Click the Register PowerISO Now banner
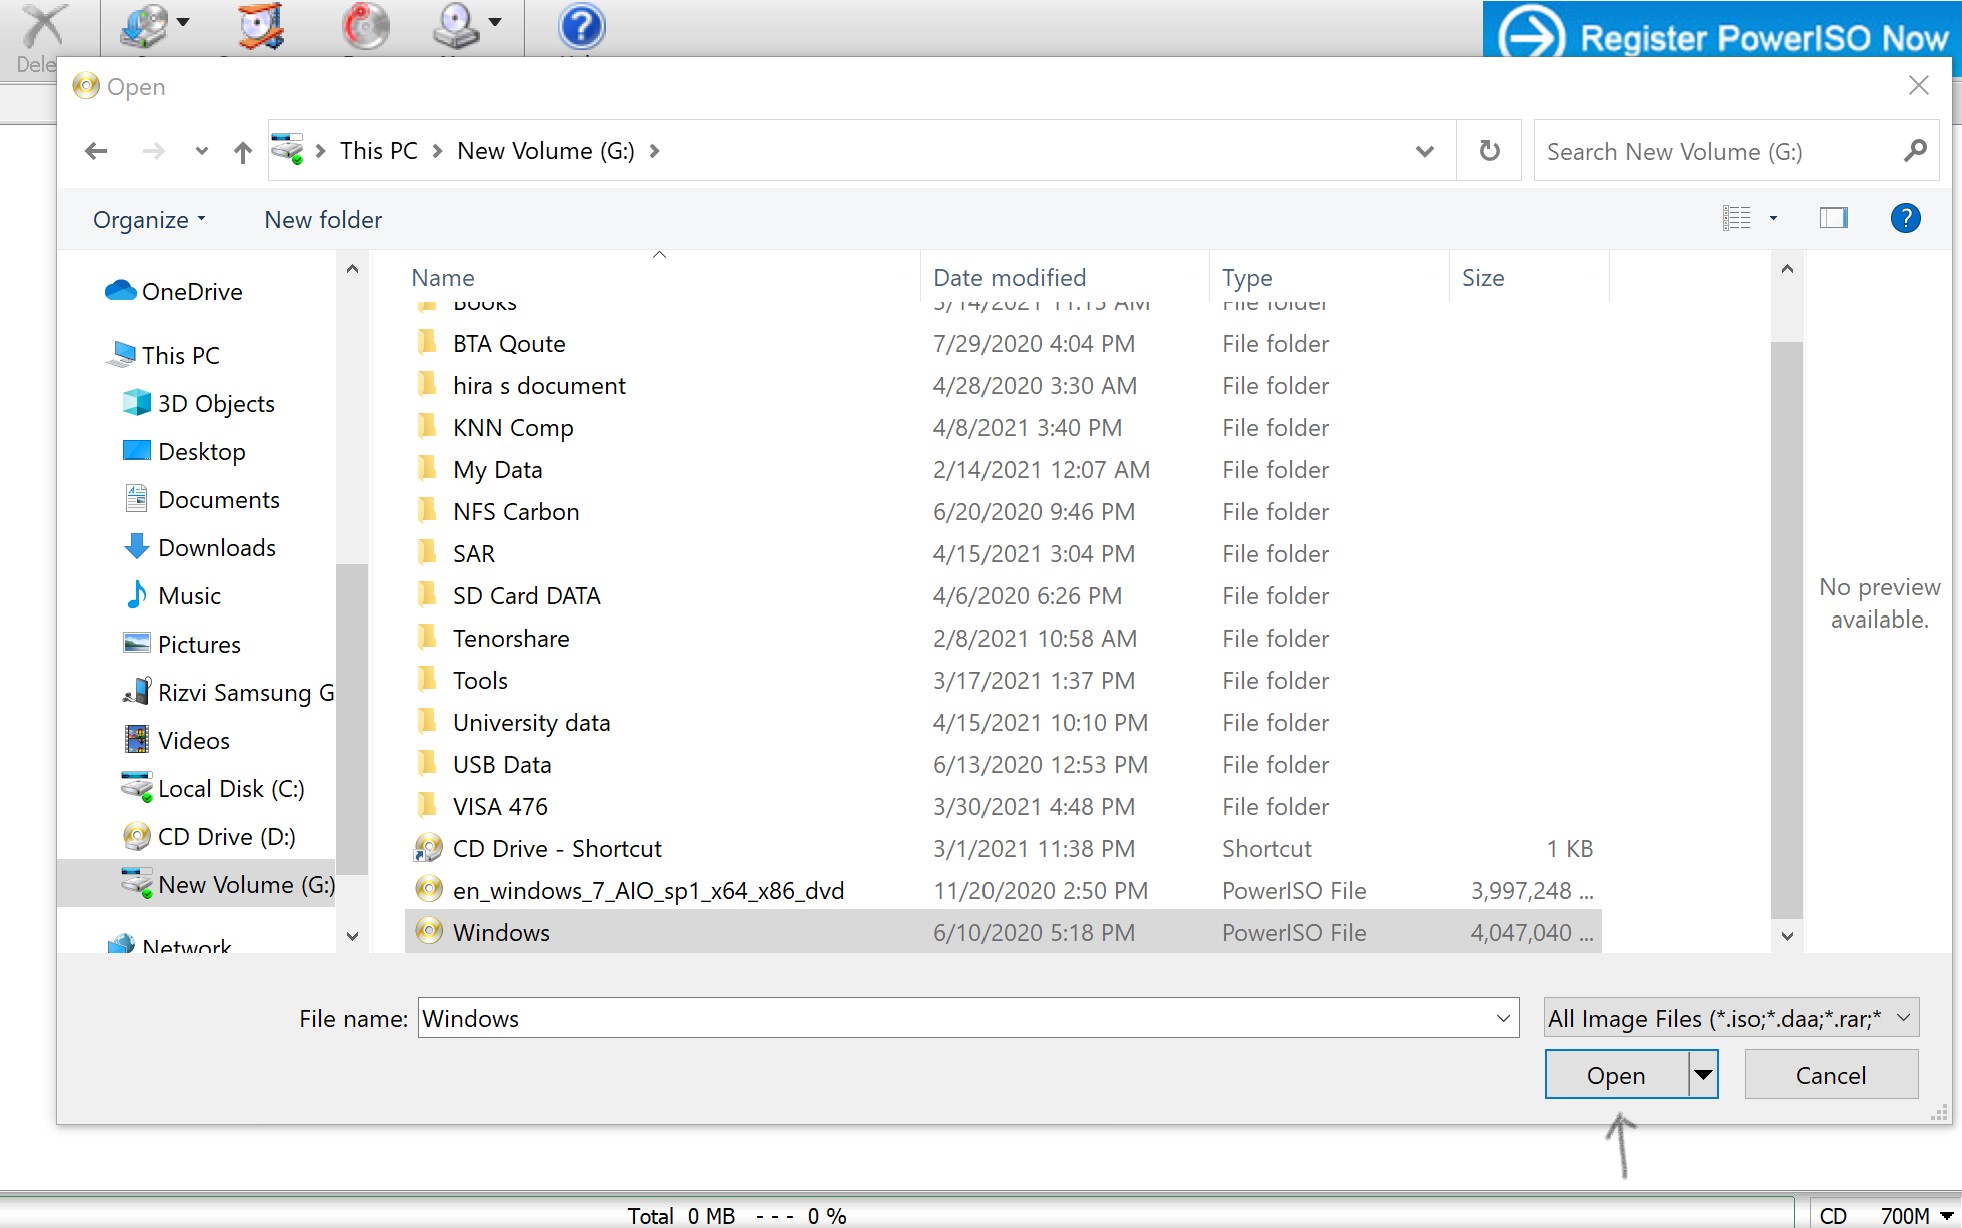Screen dimensions: 1962x1228 click(x=1721, y=36)
